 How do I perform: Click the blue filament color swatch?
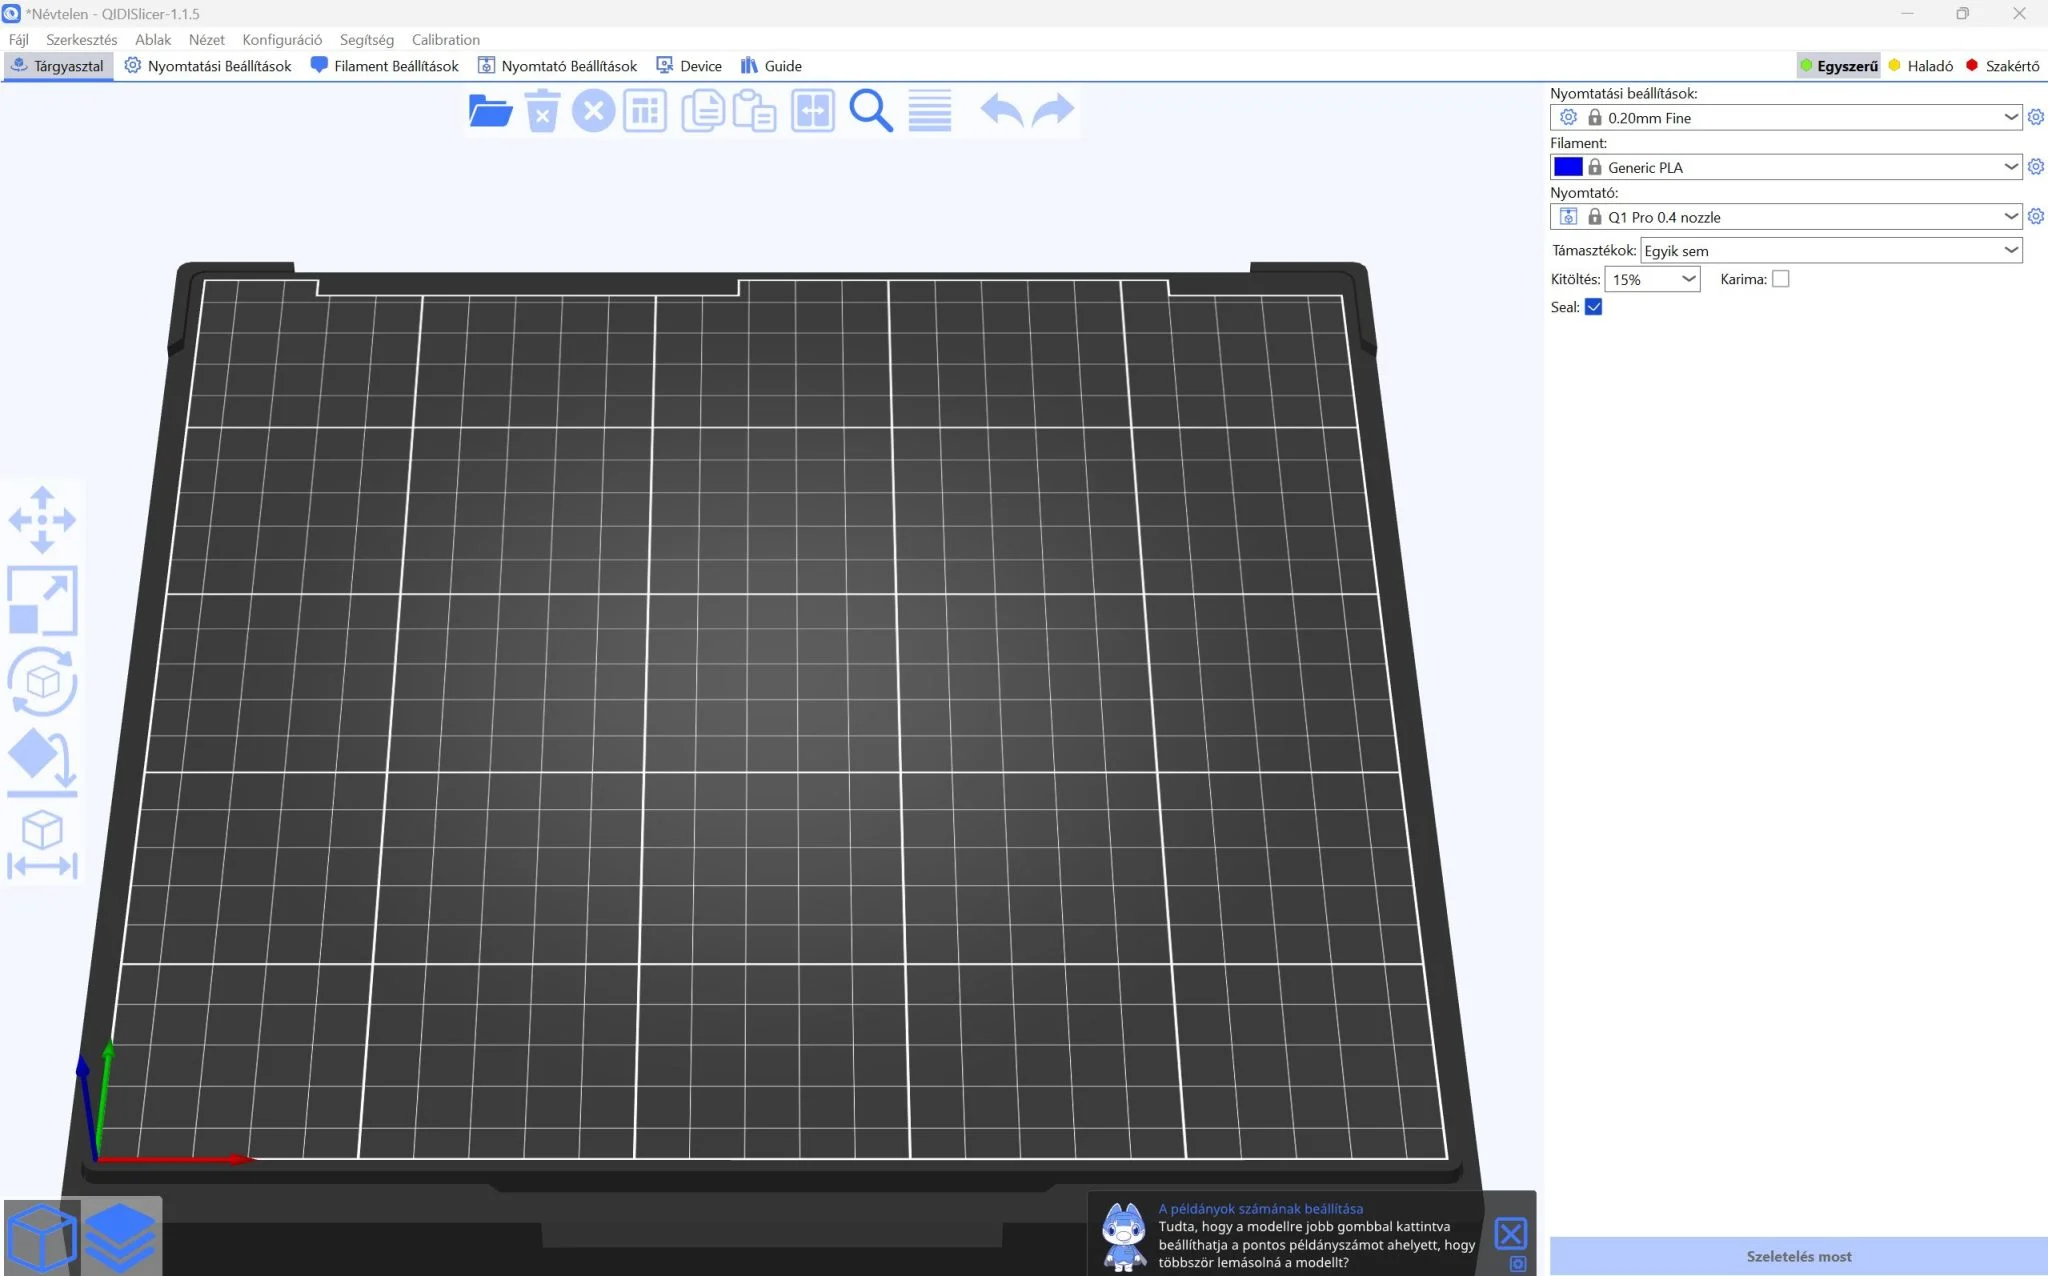point(1568,167)
